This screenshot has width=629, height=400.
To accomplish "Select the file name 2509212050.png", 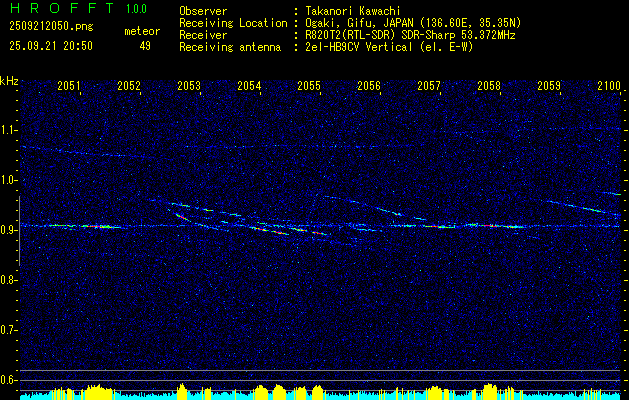I will [x=51, y=27].
